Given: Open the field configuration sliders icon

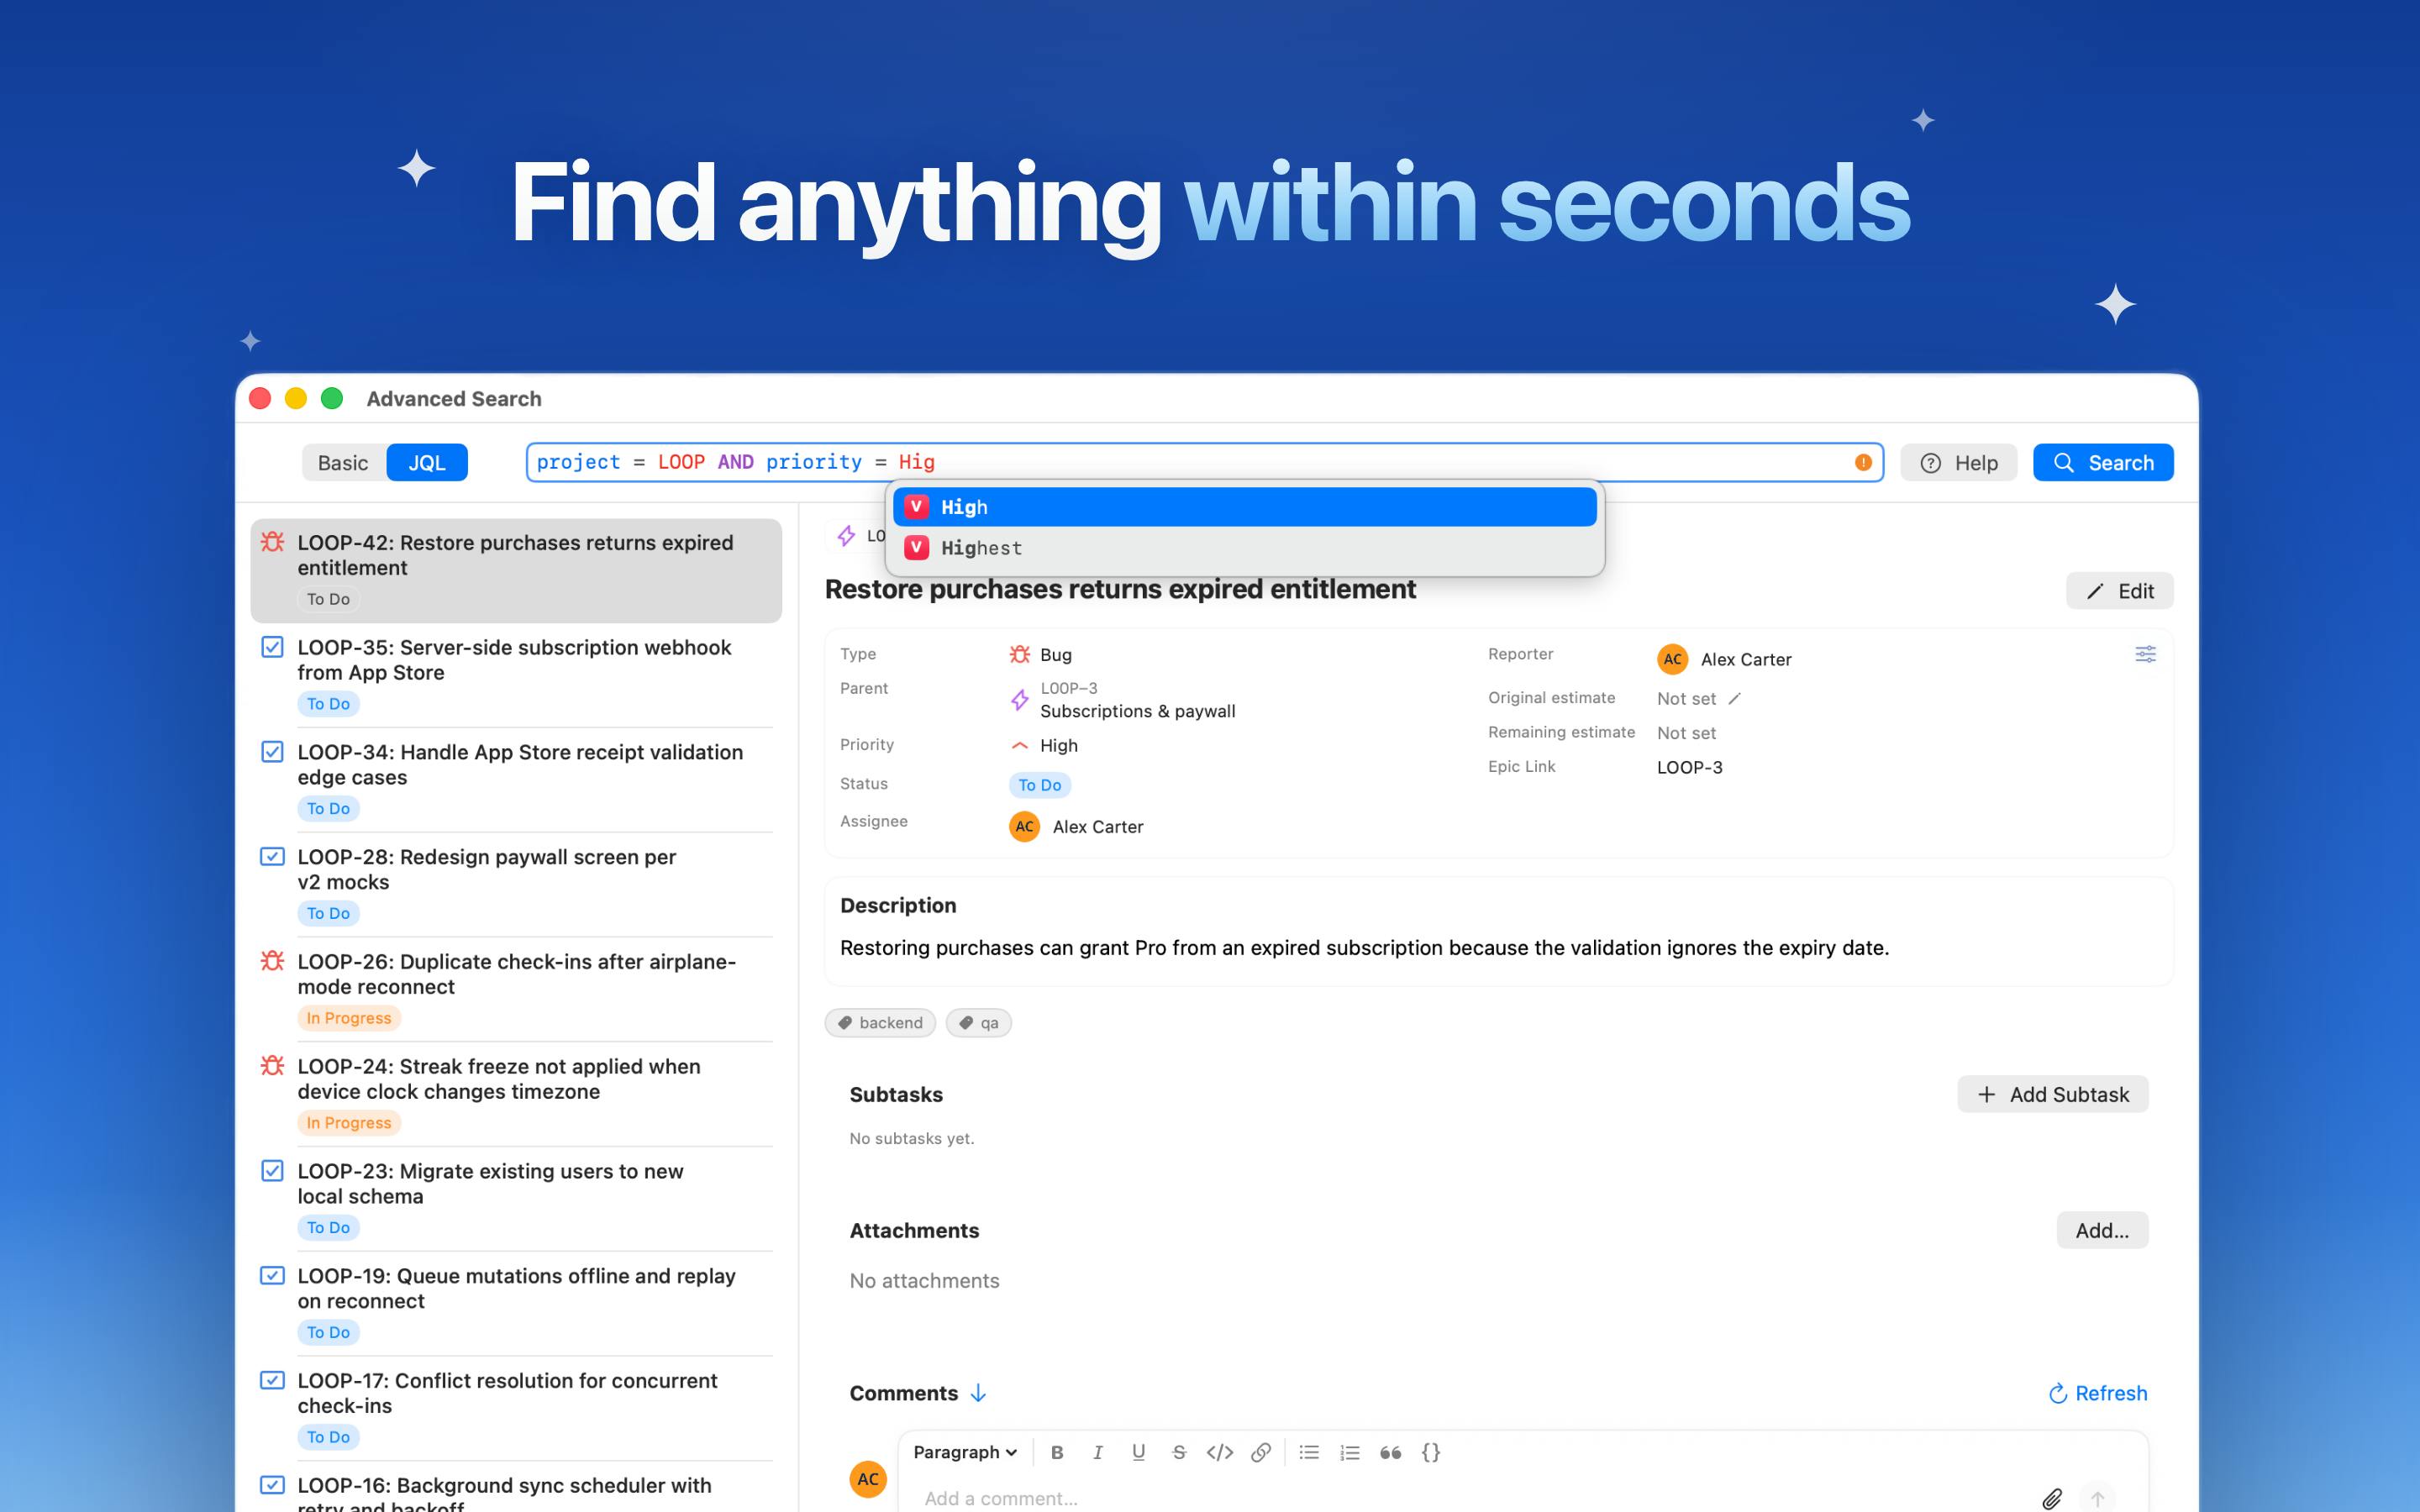Looking at the screenshot, I should click(x=2145, y=654).
